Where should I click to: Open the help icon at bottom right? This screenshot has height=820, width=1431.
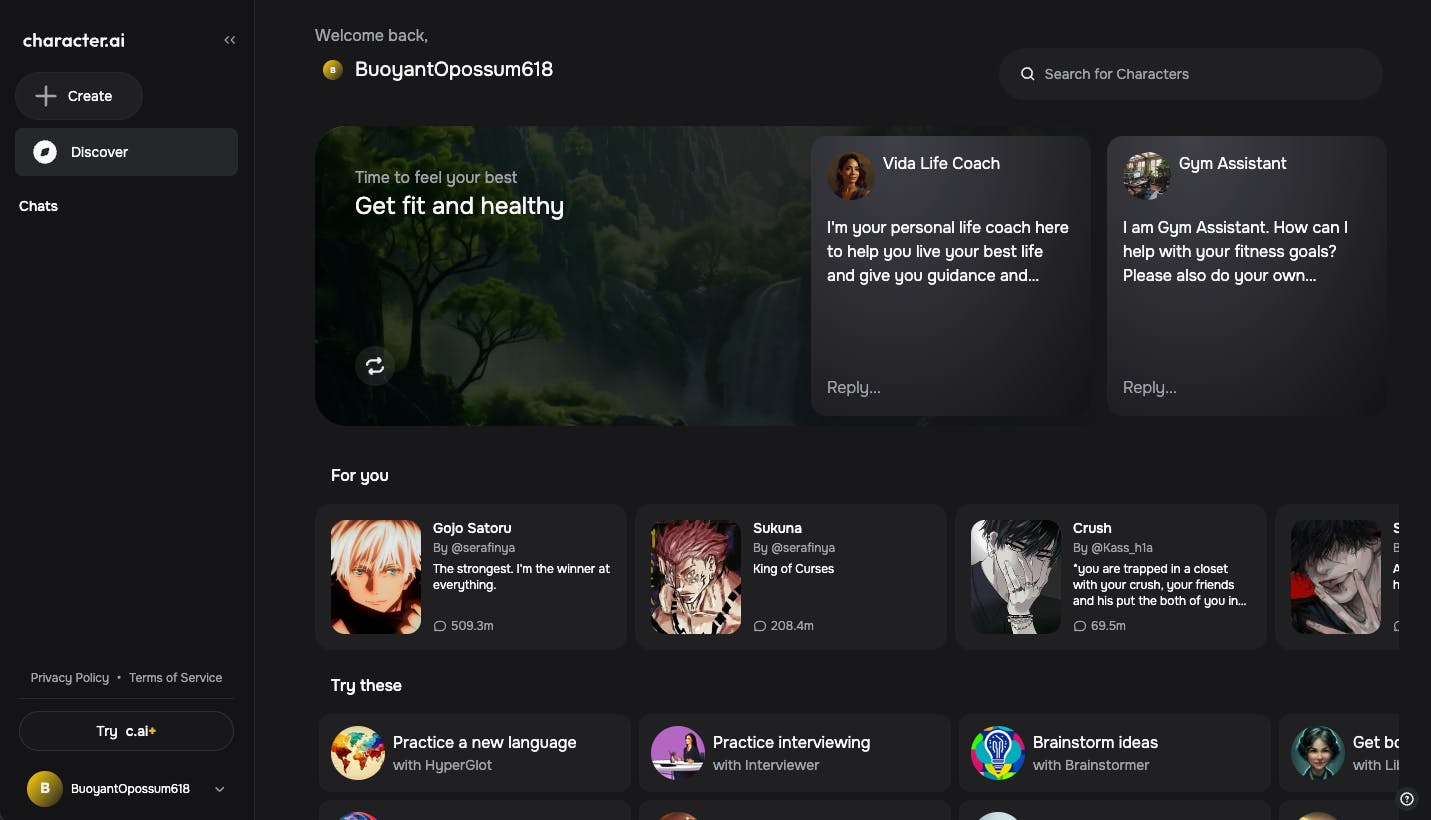click(1406, 798)
